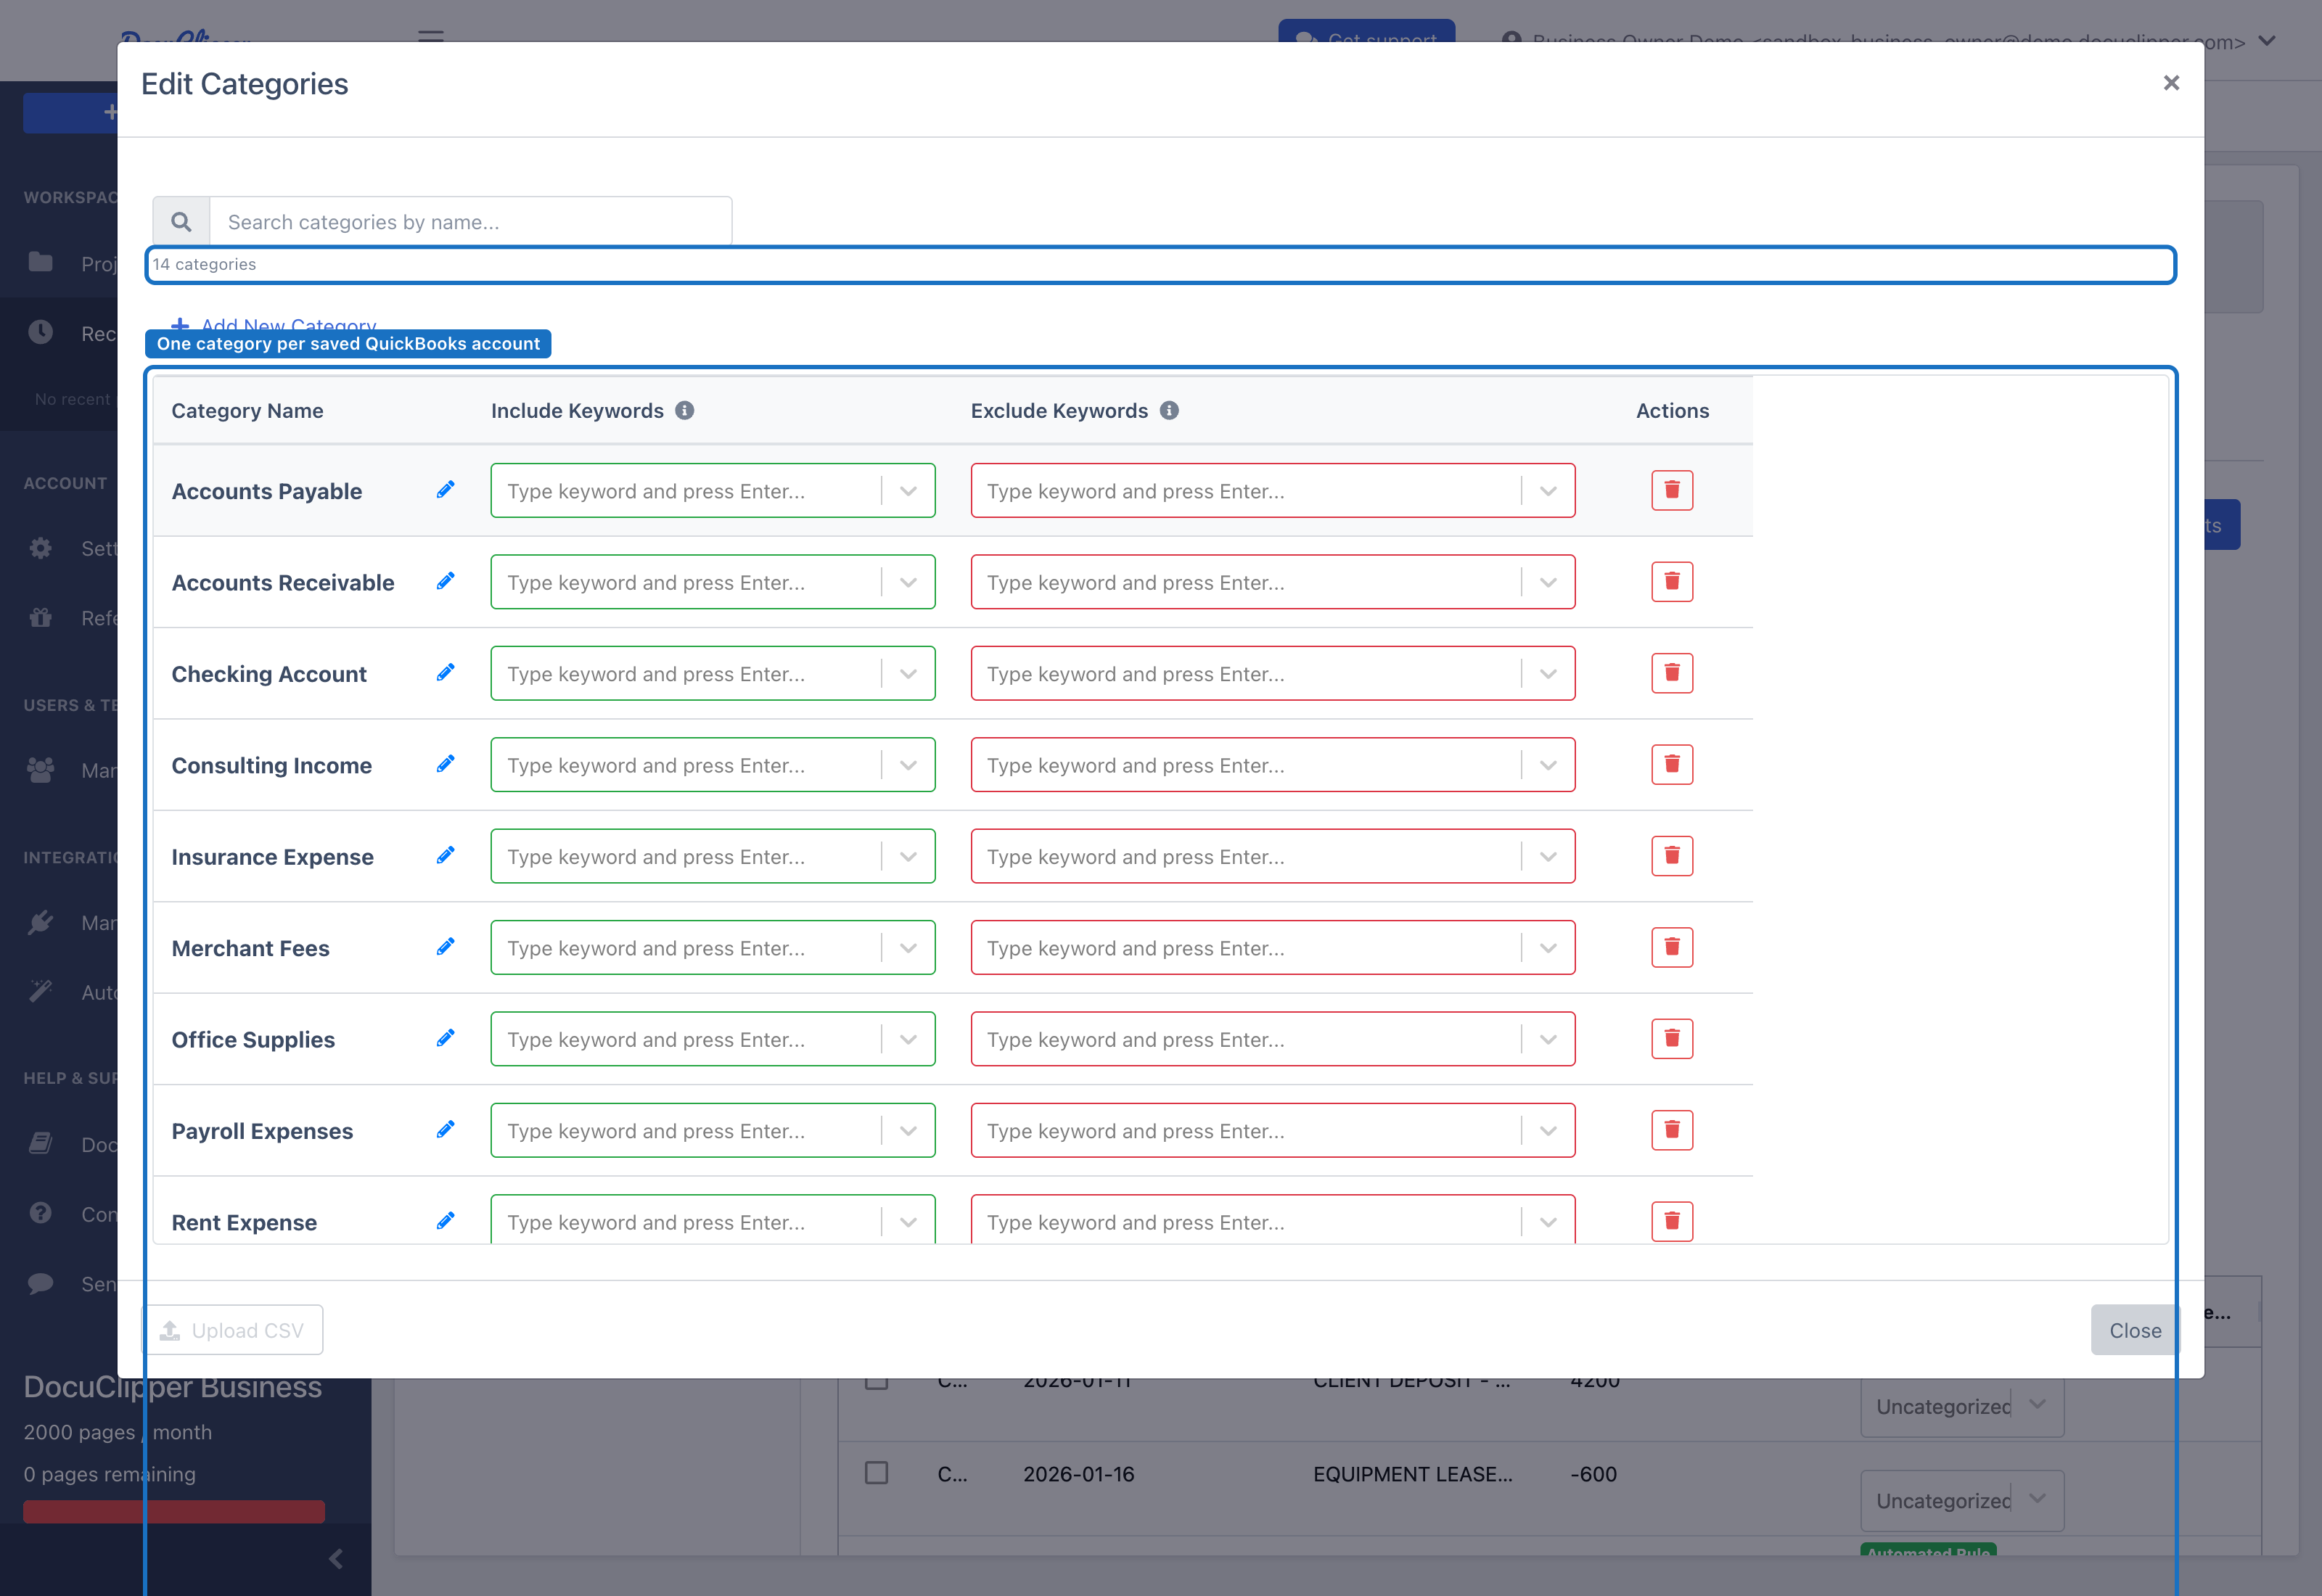Edit the Accounts Receivable category name

(x=445, y=581)
